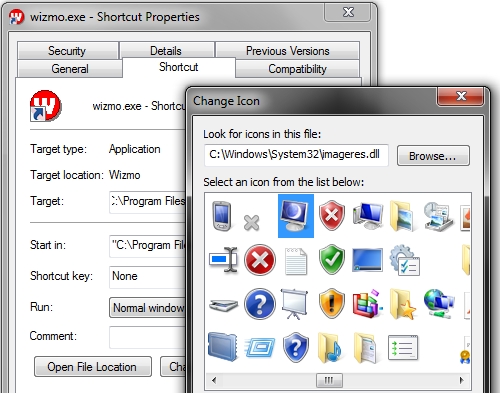Select the red circle X error icon

260,260
